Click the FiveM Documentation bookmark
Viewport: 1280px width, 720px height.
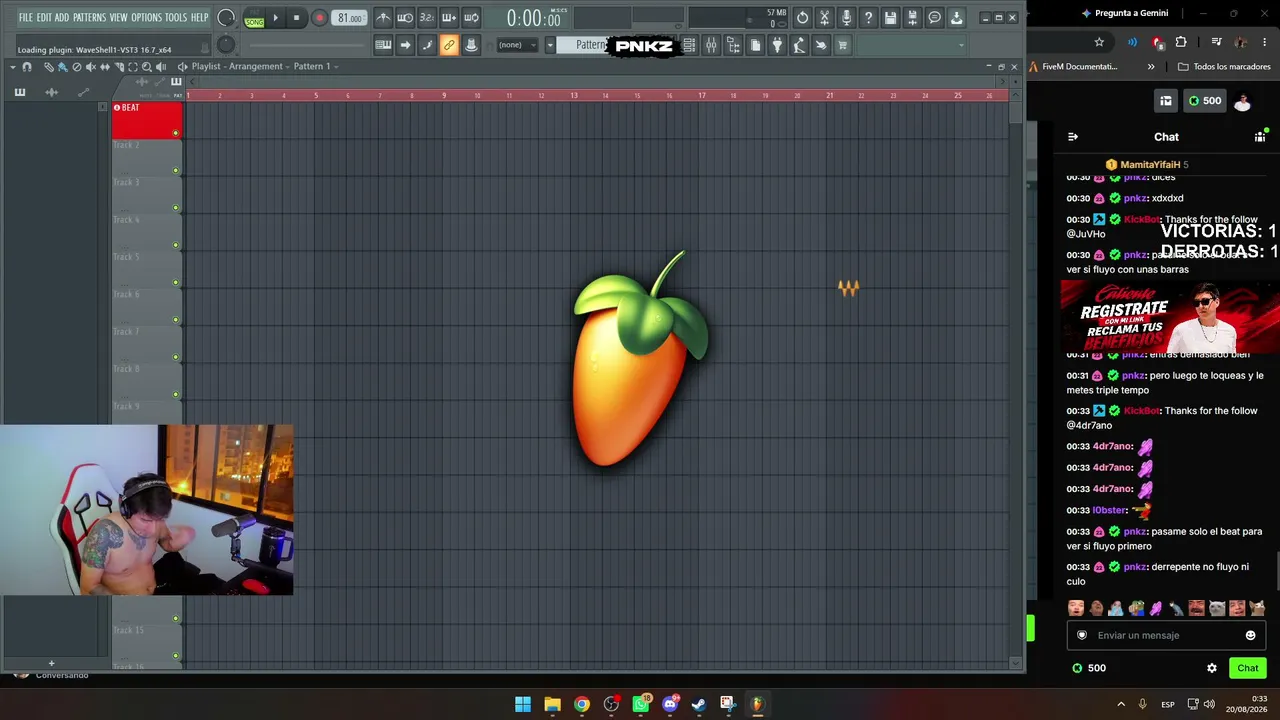pos(1073,67)
